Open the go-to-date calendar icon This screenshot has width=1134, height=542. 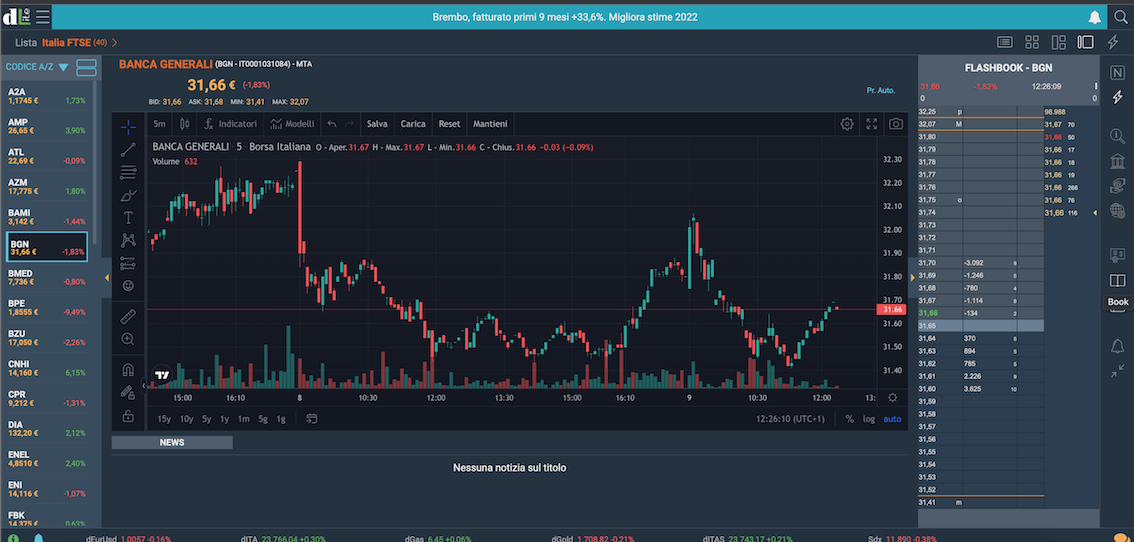pos(312,418)
